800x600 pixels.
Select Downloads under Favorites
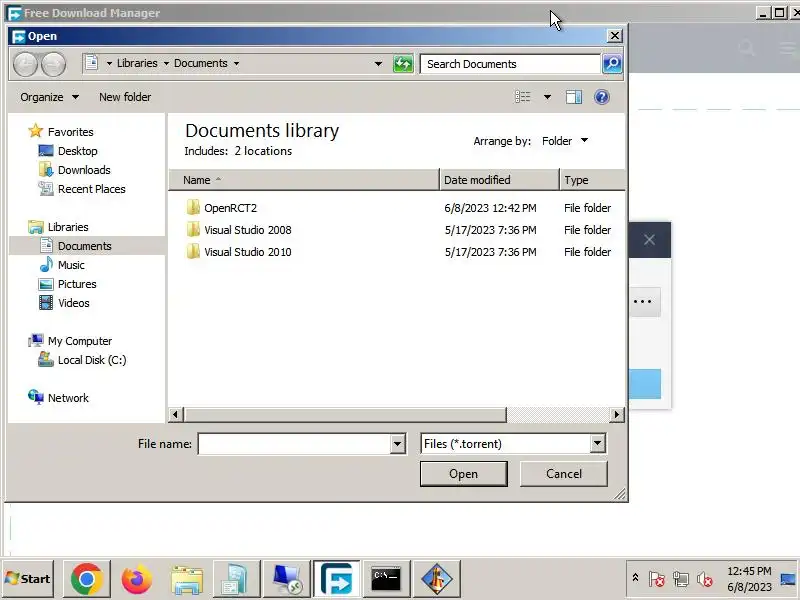tap(84, 170)
